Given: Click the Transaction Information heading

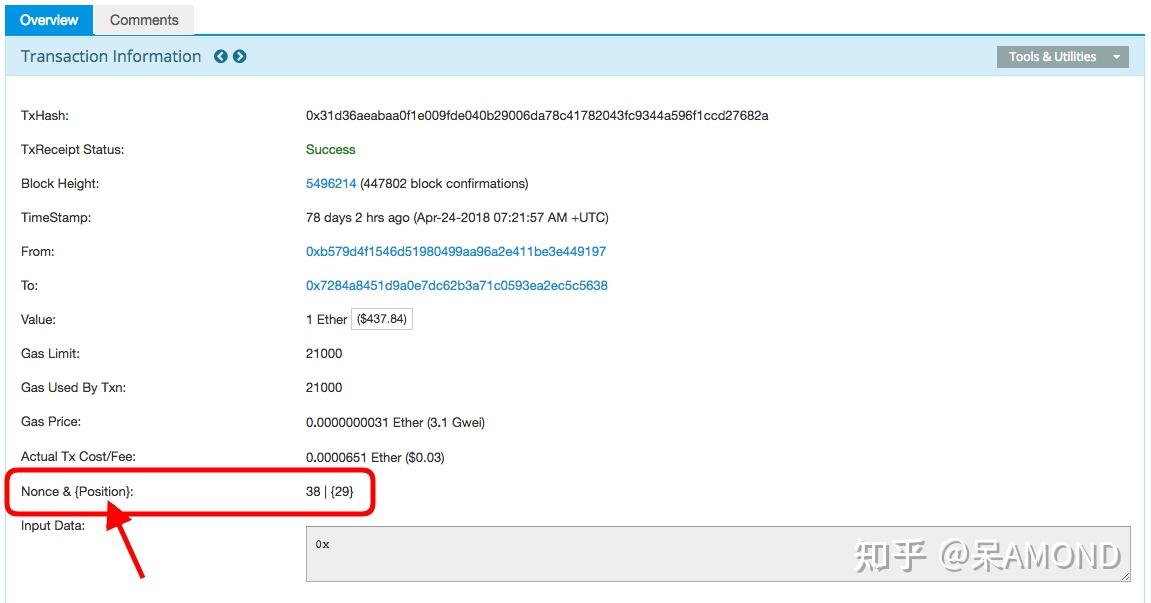Looking at the screenshot, I should coord(111,57).
